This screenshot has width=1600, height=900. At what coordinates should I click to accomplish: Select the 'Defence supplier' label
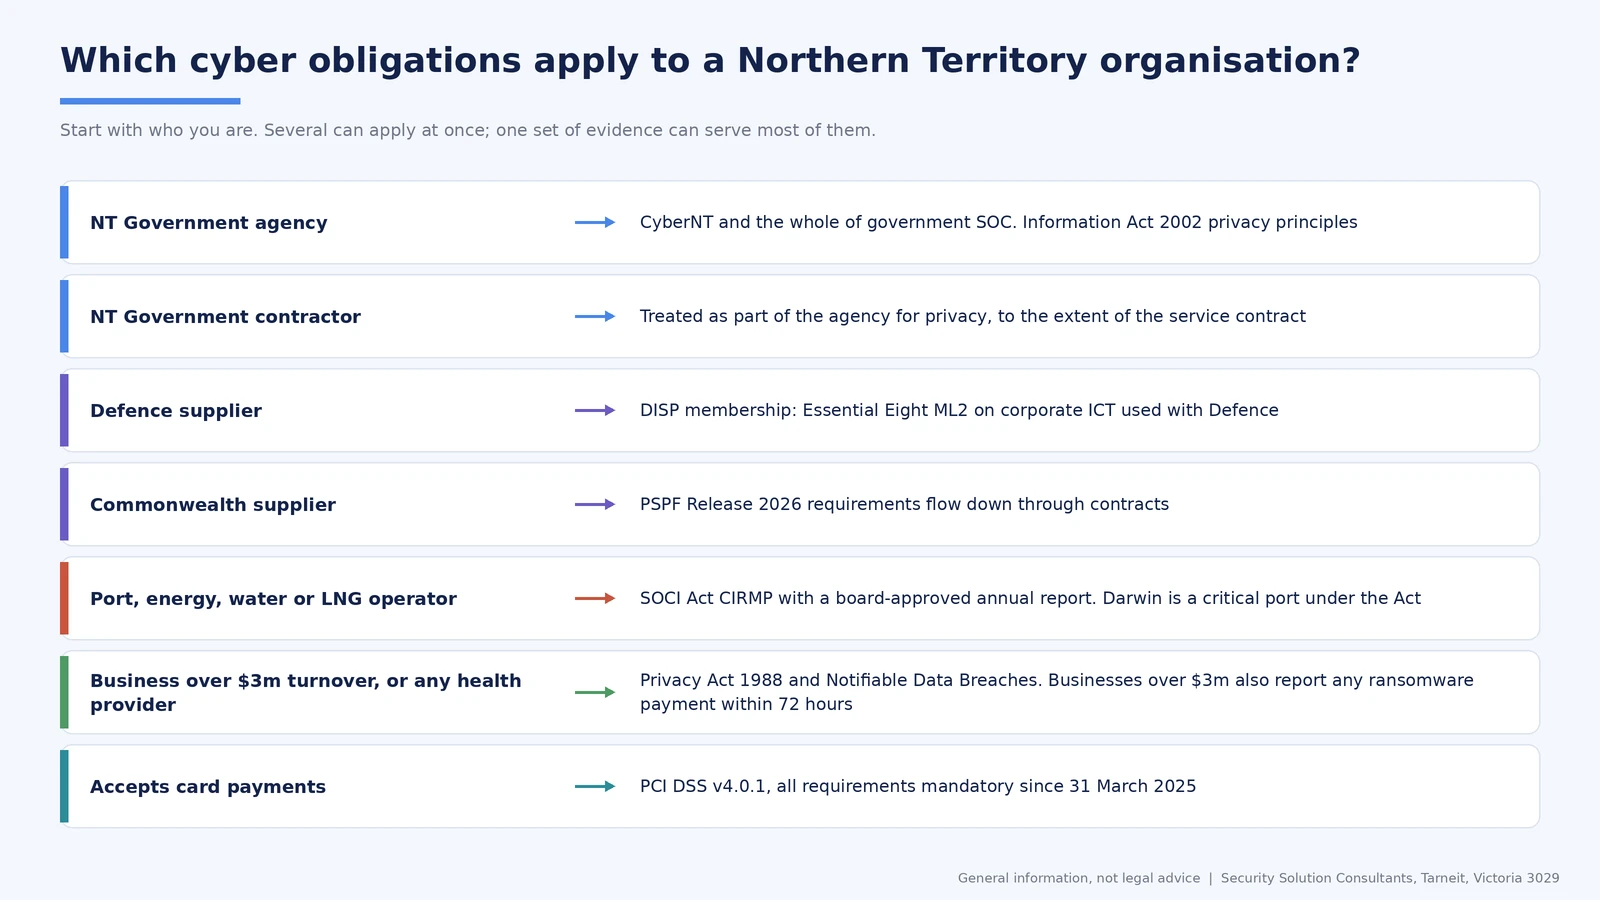pos(176,411)
